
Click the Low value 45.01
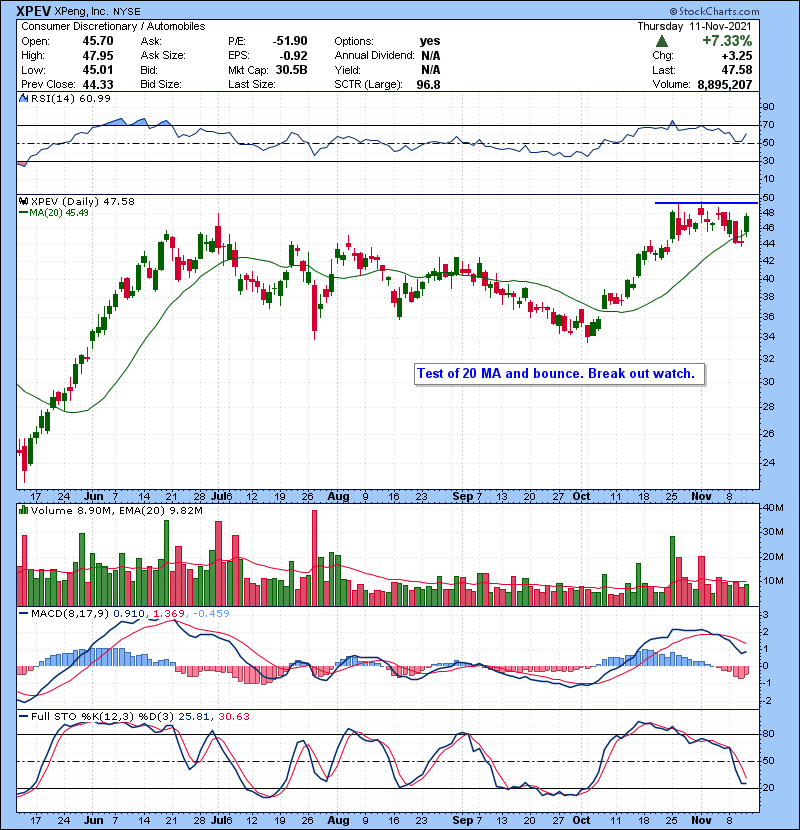(98, 70)
